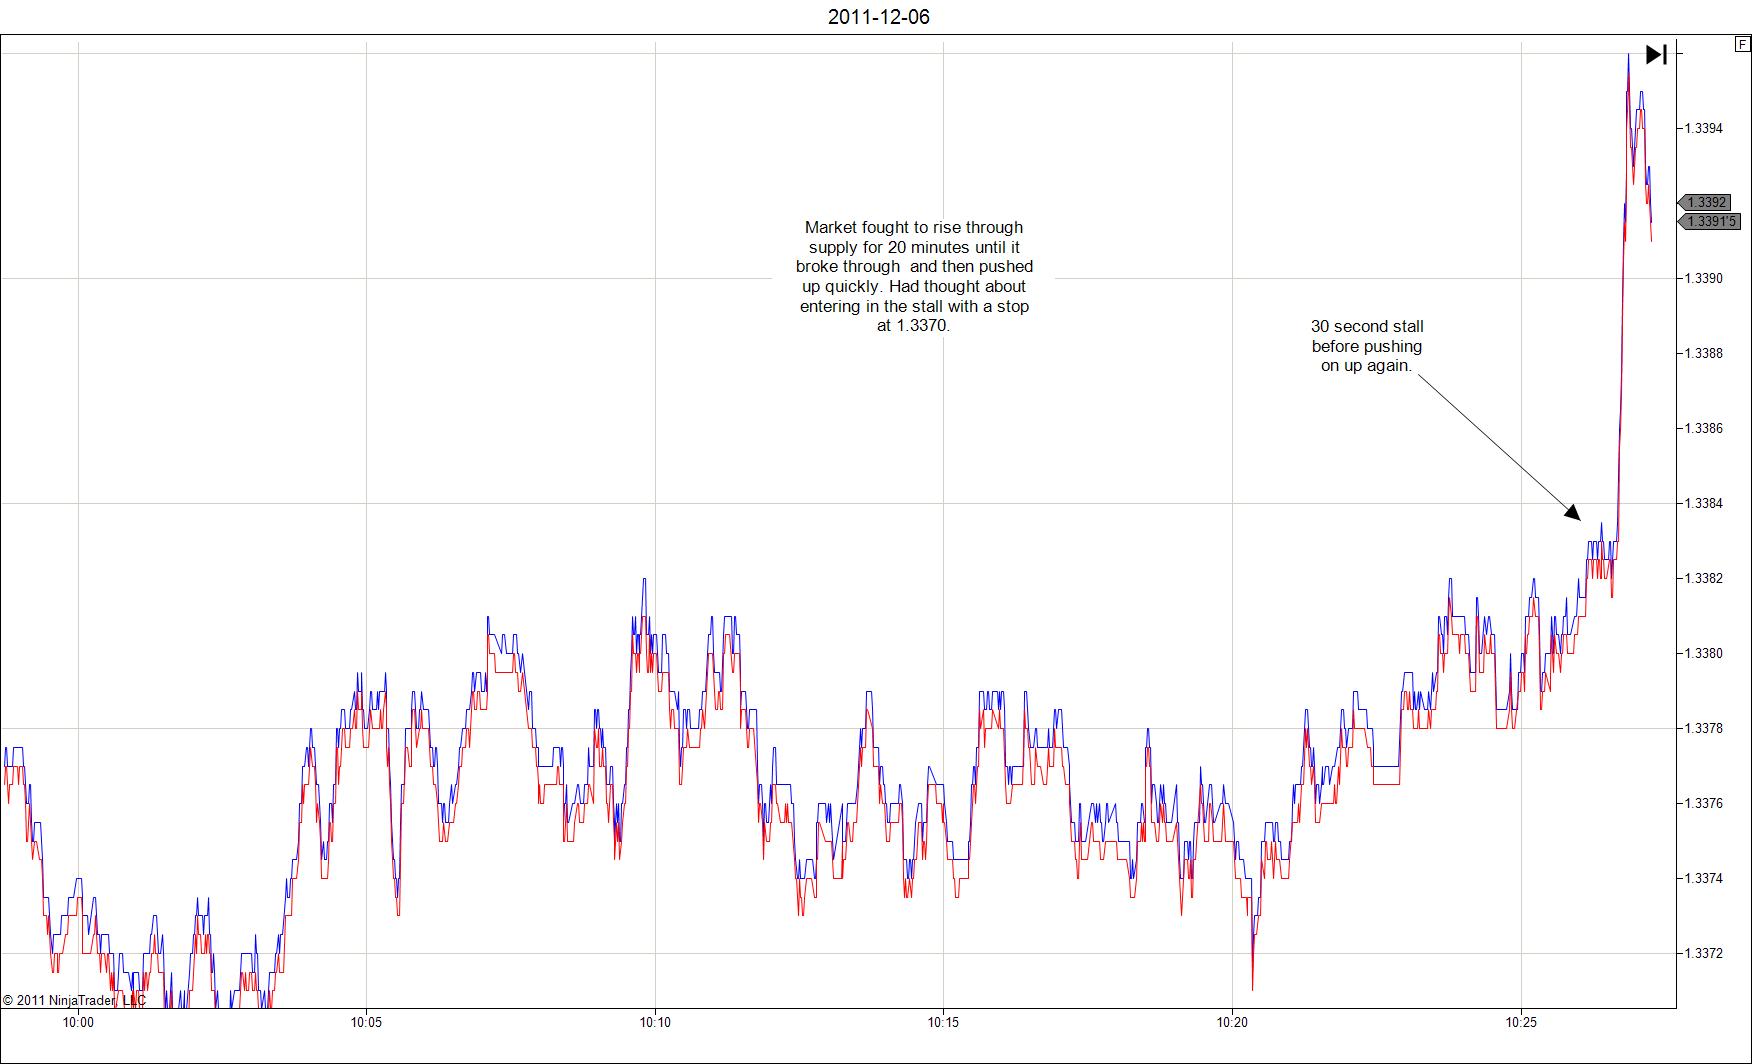Select the 1.3391'5 price marker
Viewport: 1752px width, 1064px height.
(1709, 221)
